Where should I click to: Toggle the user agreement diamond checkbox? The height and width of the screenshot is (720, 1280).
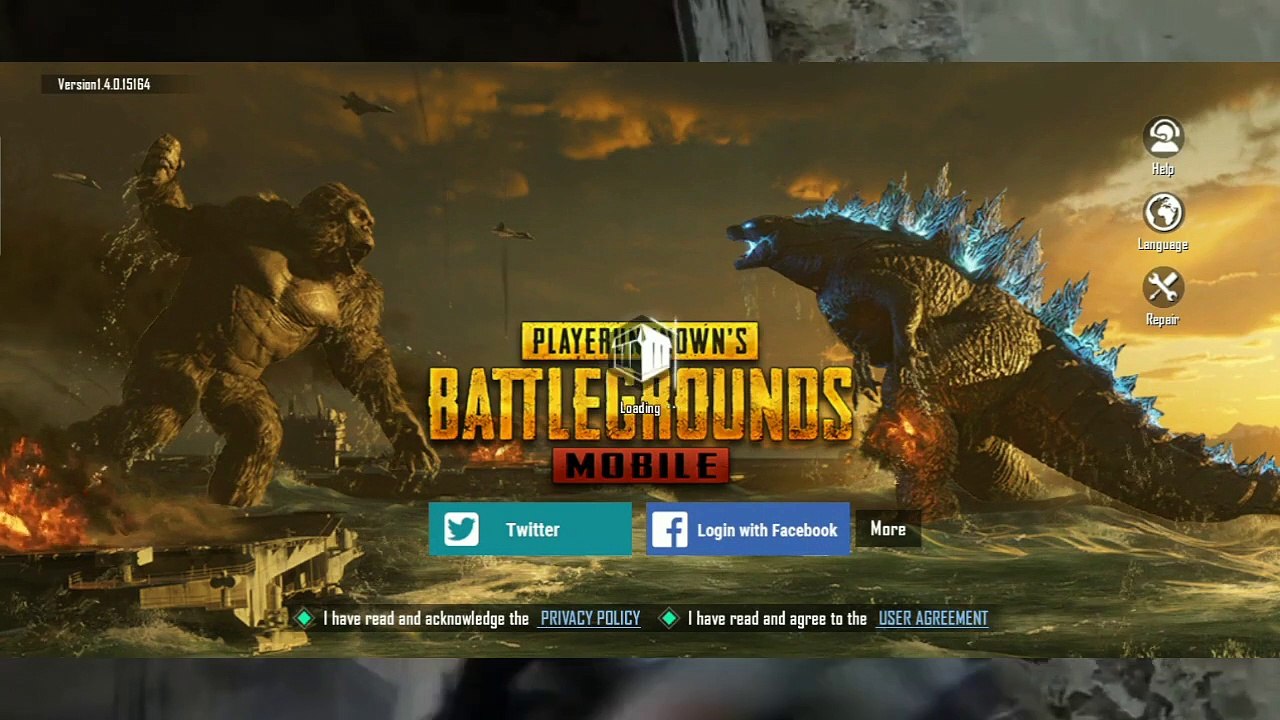(x=669, y=618)
